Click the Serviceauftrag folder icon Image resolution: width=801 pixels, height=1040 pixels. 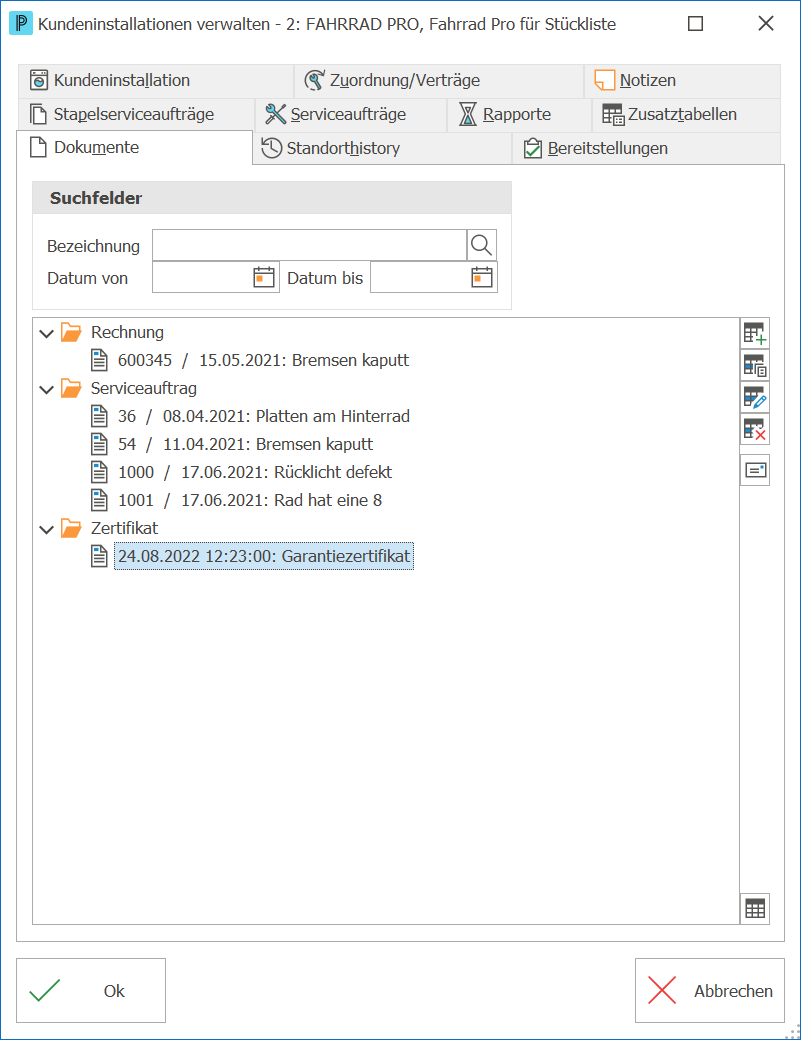click(71, 388)
